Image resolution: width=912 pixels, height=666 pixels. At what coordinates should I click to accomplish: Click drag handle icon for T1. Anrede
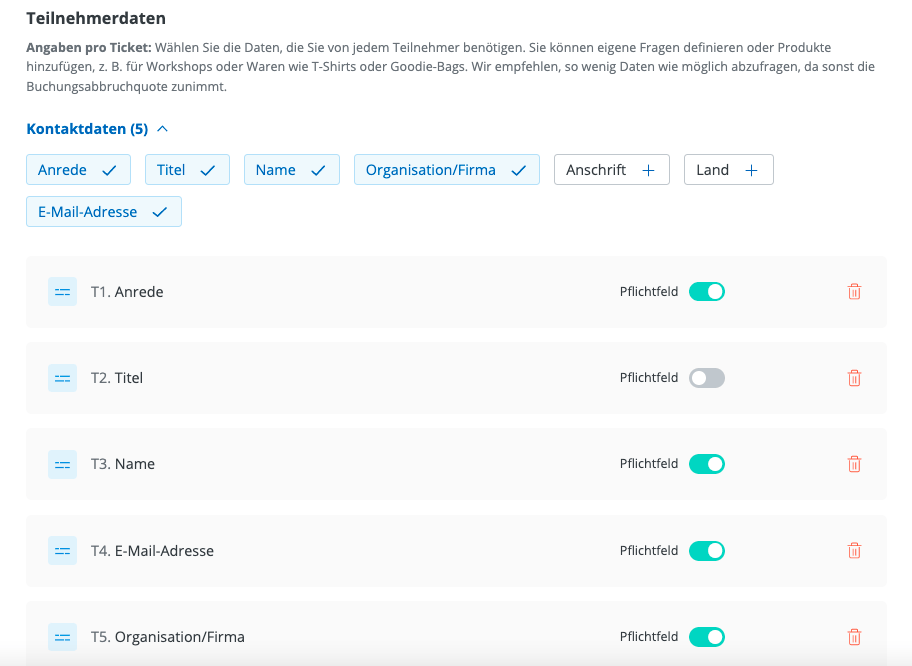62,292
